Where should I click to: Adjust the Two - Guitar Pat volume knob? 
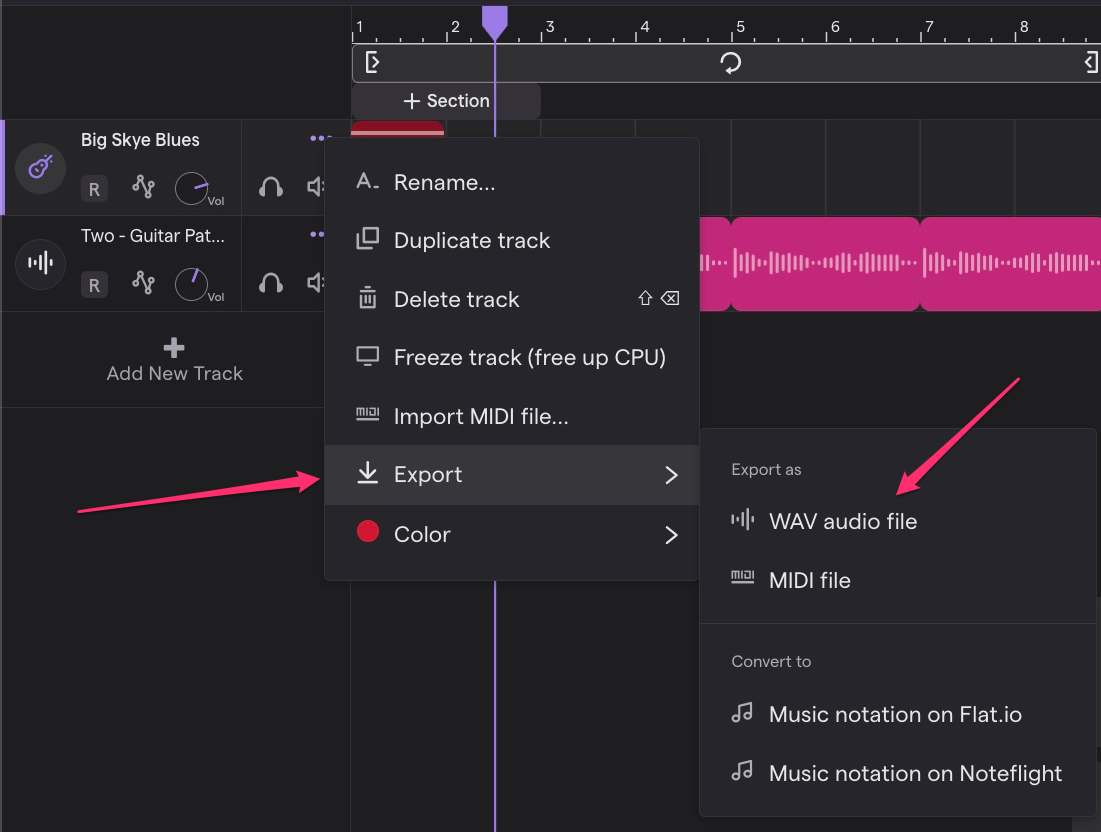tap(192, 284)
